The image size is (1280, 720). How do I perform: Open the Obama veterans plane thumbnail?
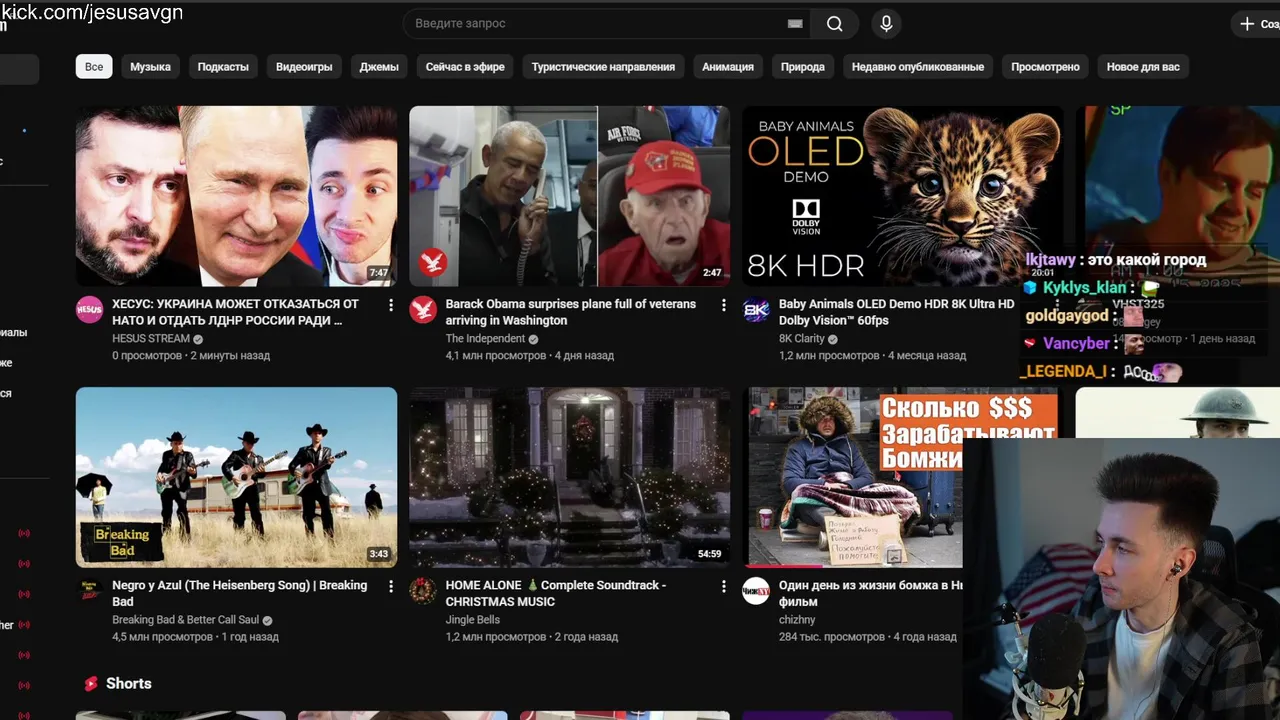tap(569, 196)
